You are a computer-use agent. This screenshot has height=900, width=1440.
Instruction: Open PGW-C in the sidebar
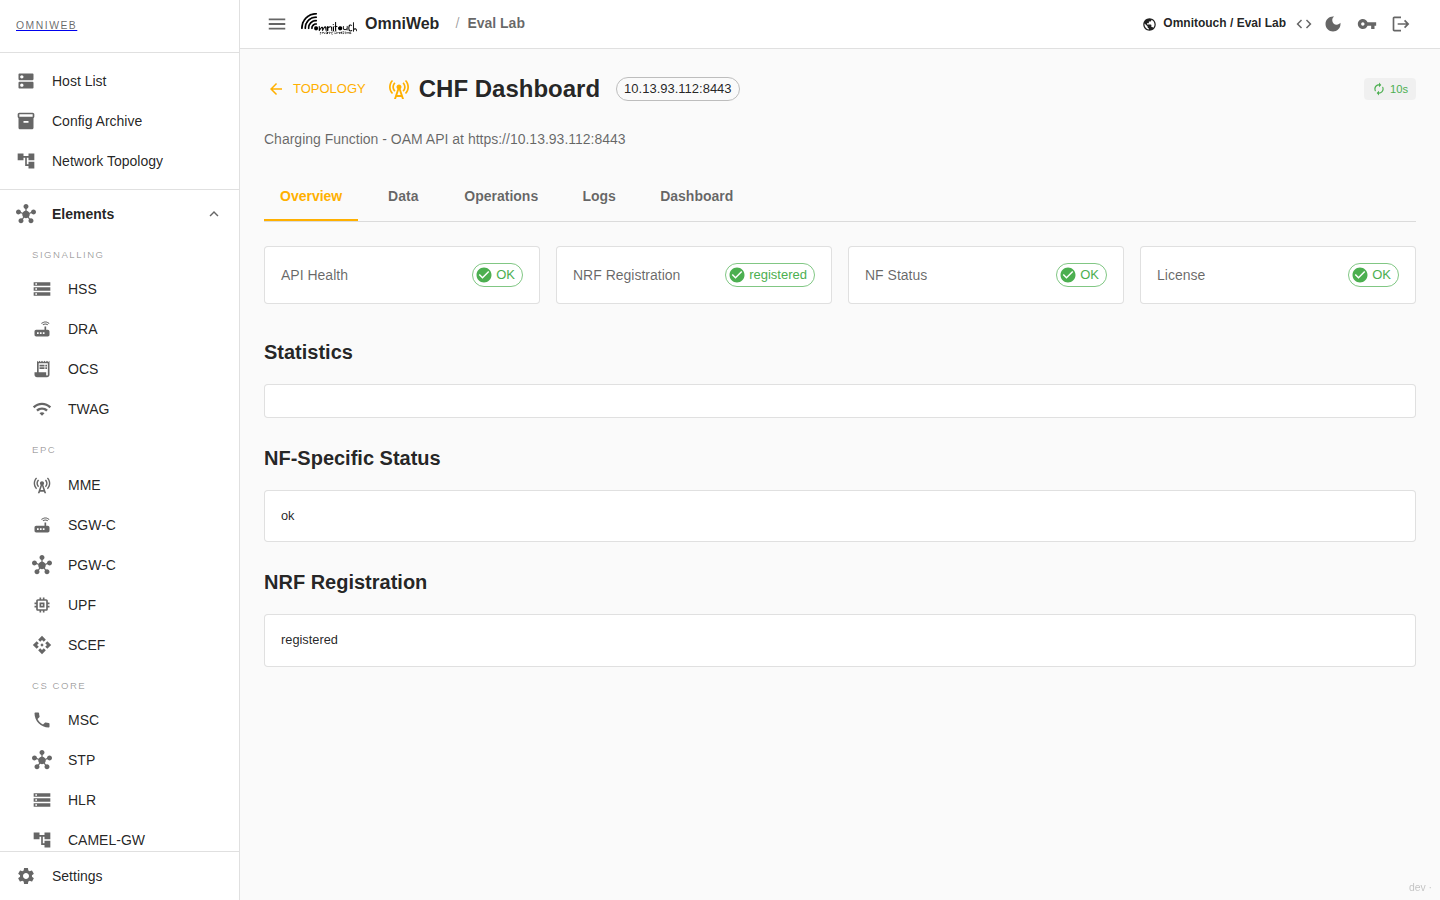coord(120,565)
